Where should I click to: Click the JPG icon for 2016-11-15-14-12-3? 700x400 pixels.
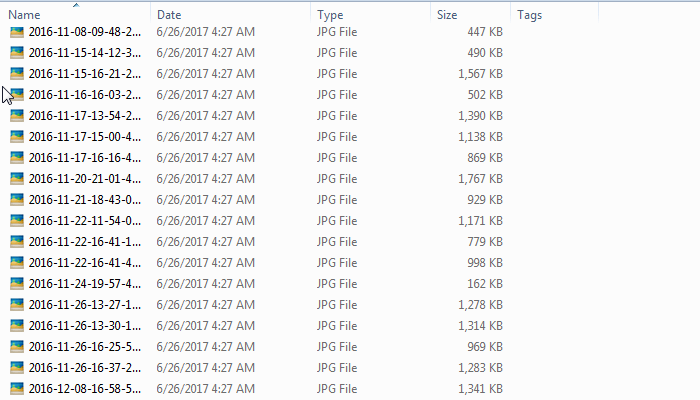[x=17, y=53]
